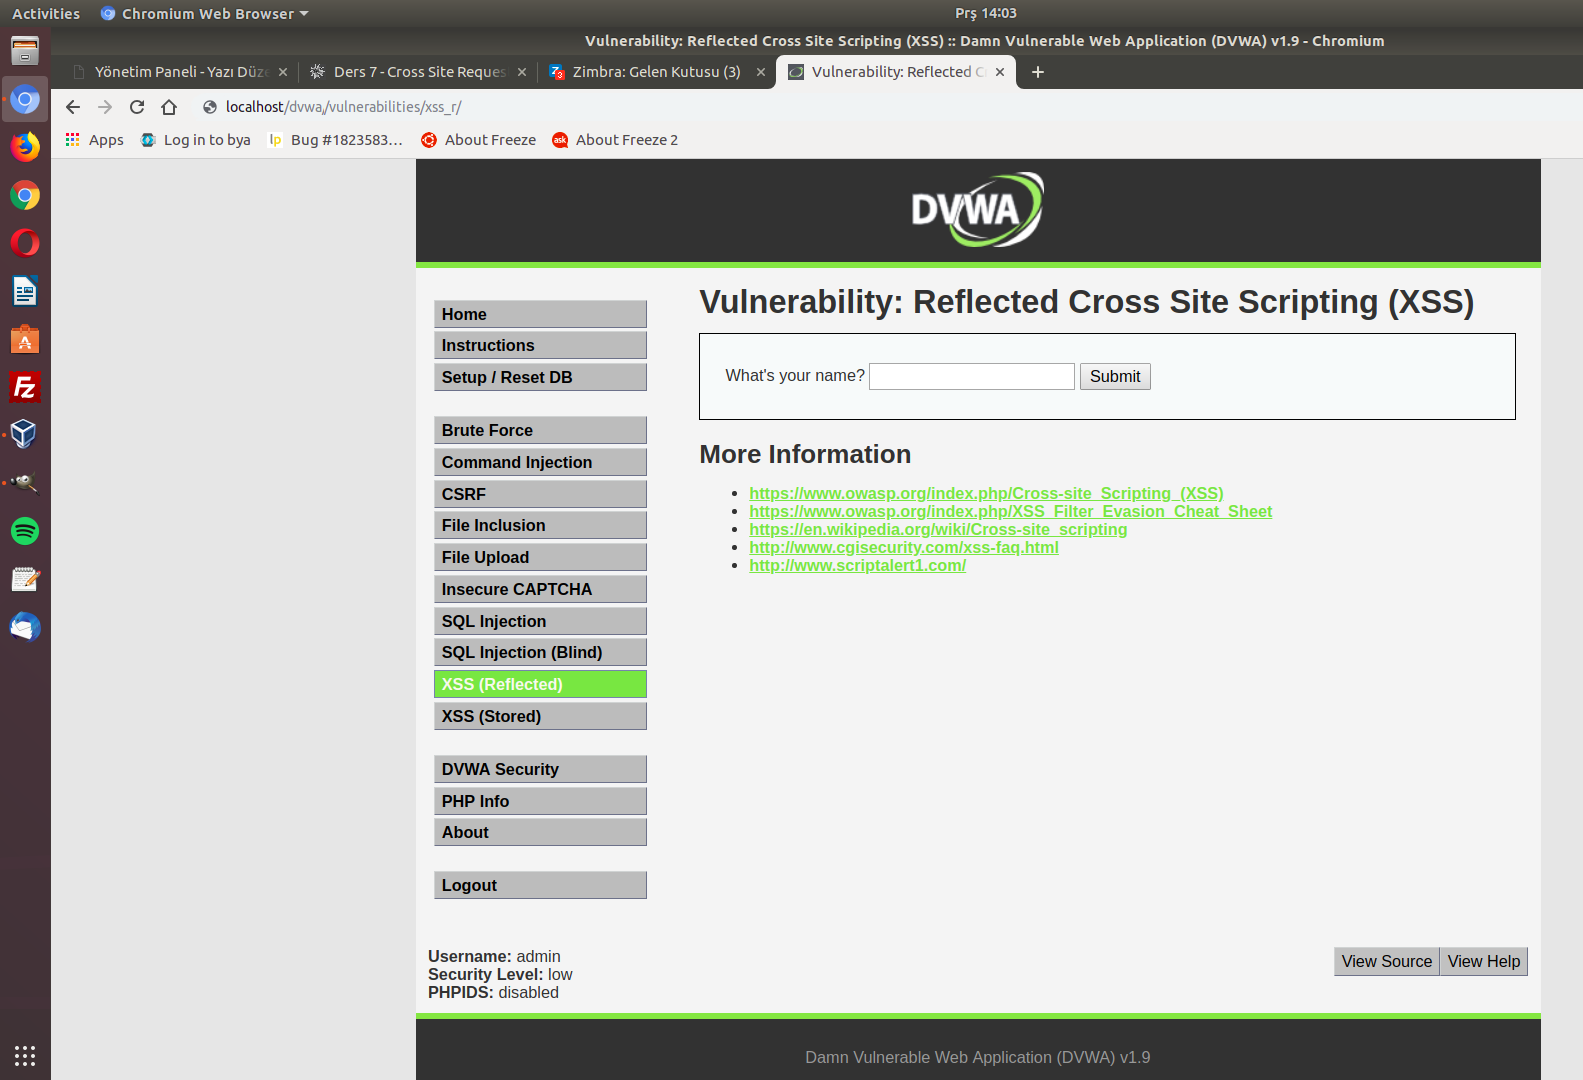Open Files from the Ubuntu dock
1583x1080 pixels.
pyautogui.click(x=25, y=51)
